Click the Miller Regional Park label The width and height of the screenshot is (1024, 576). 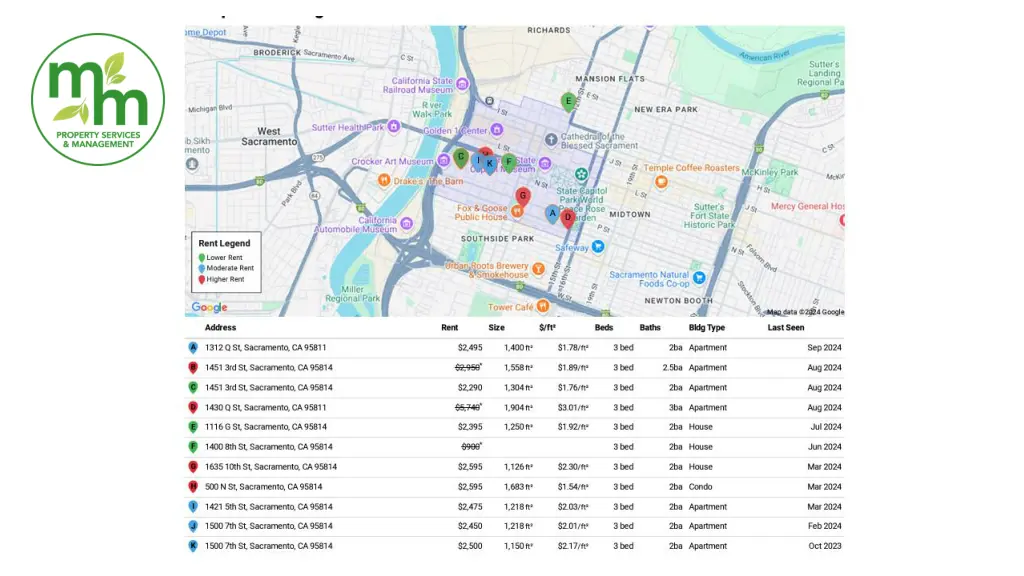pyautogui.click(x=353, y=294)
